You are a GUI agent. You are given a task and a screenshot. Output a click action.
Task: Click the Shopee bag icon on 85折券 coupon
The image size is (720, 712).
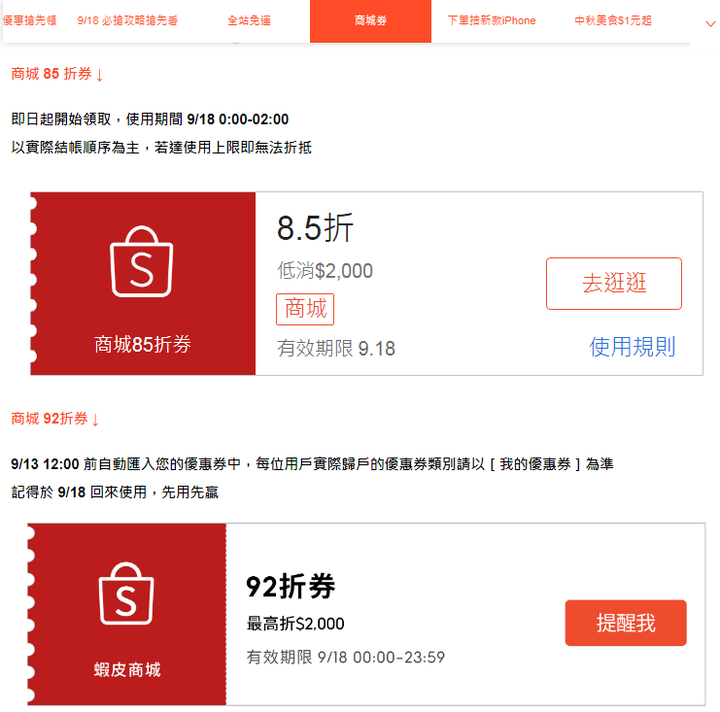point(141,261)
